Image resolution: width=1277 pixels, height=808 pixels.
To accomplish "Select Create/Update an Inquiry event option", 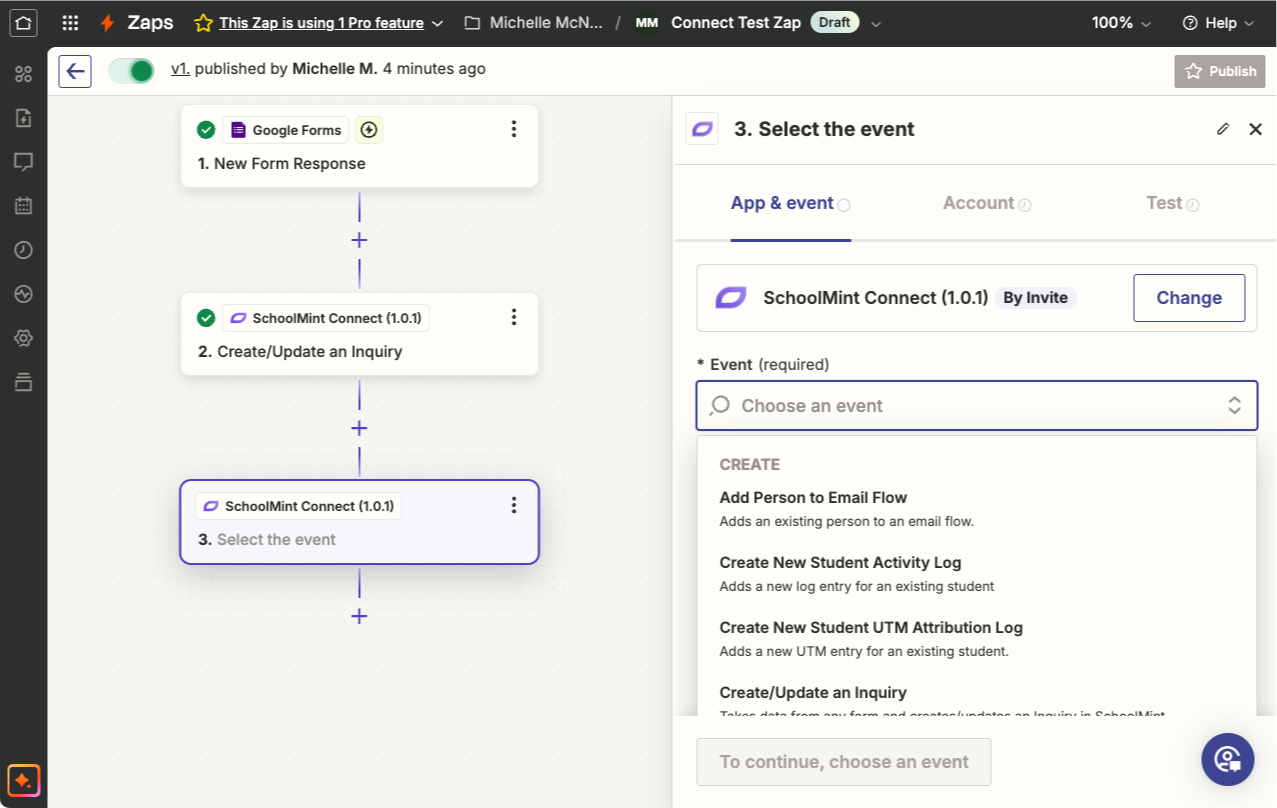I will [976, 701].
